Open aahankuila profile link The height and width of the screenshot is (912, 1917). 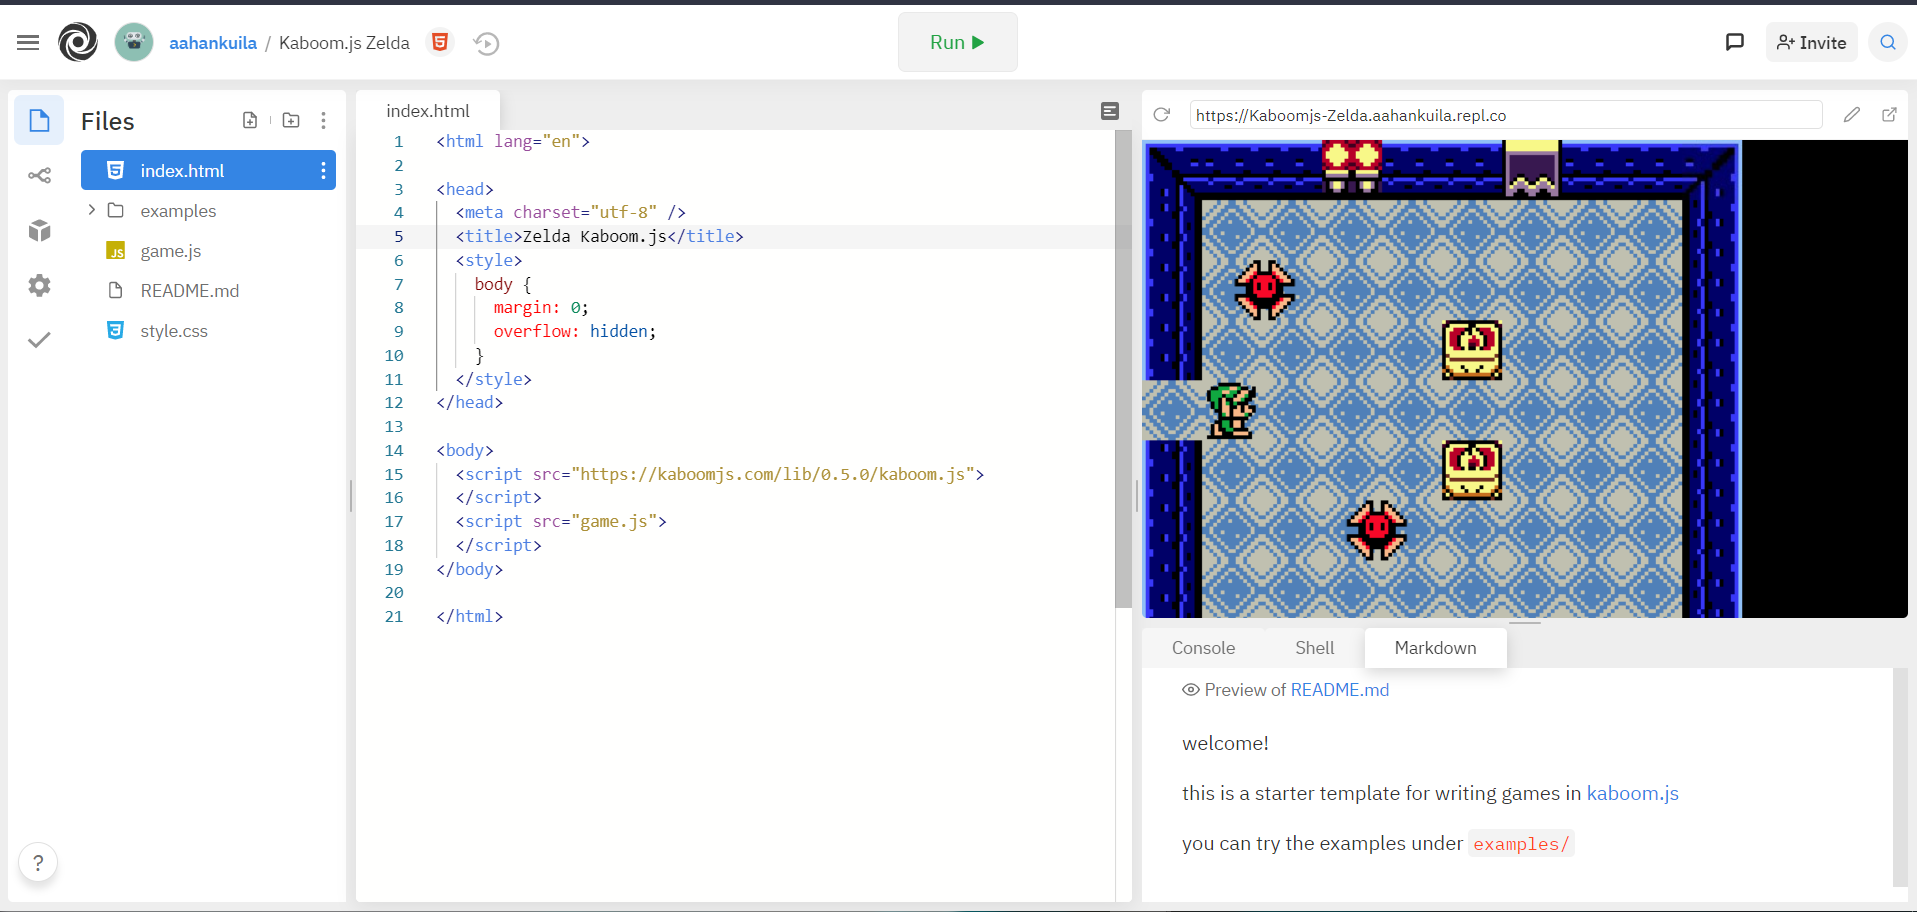[213, 43]
